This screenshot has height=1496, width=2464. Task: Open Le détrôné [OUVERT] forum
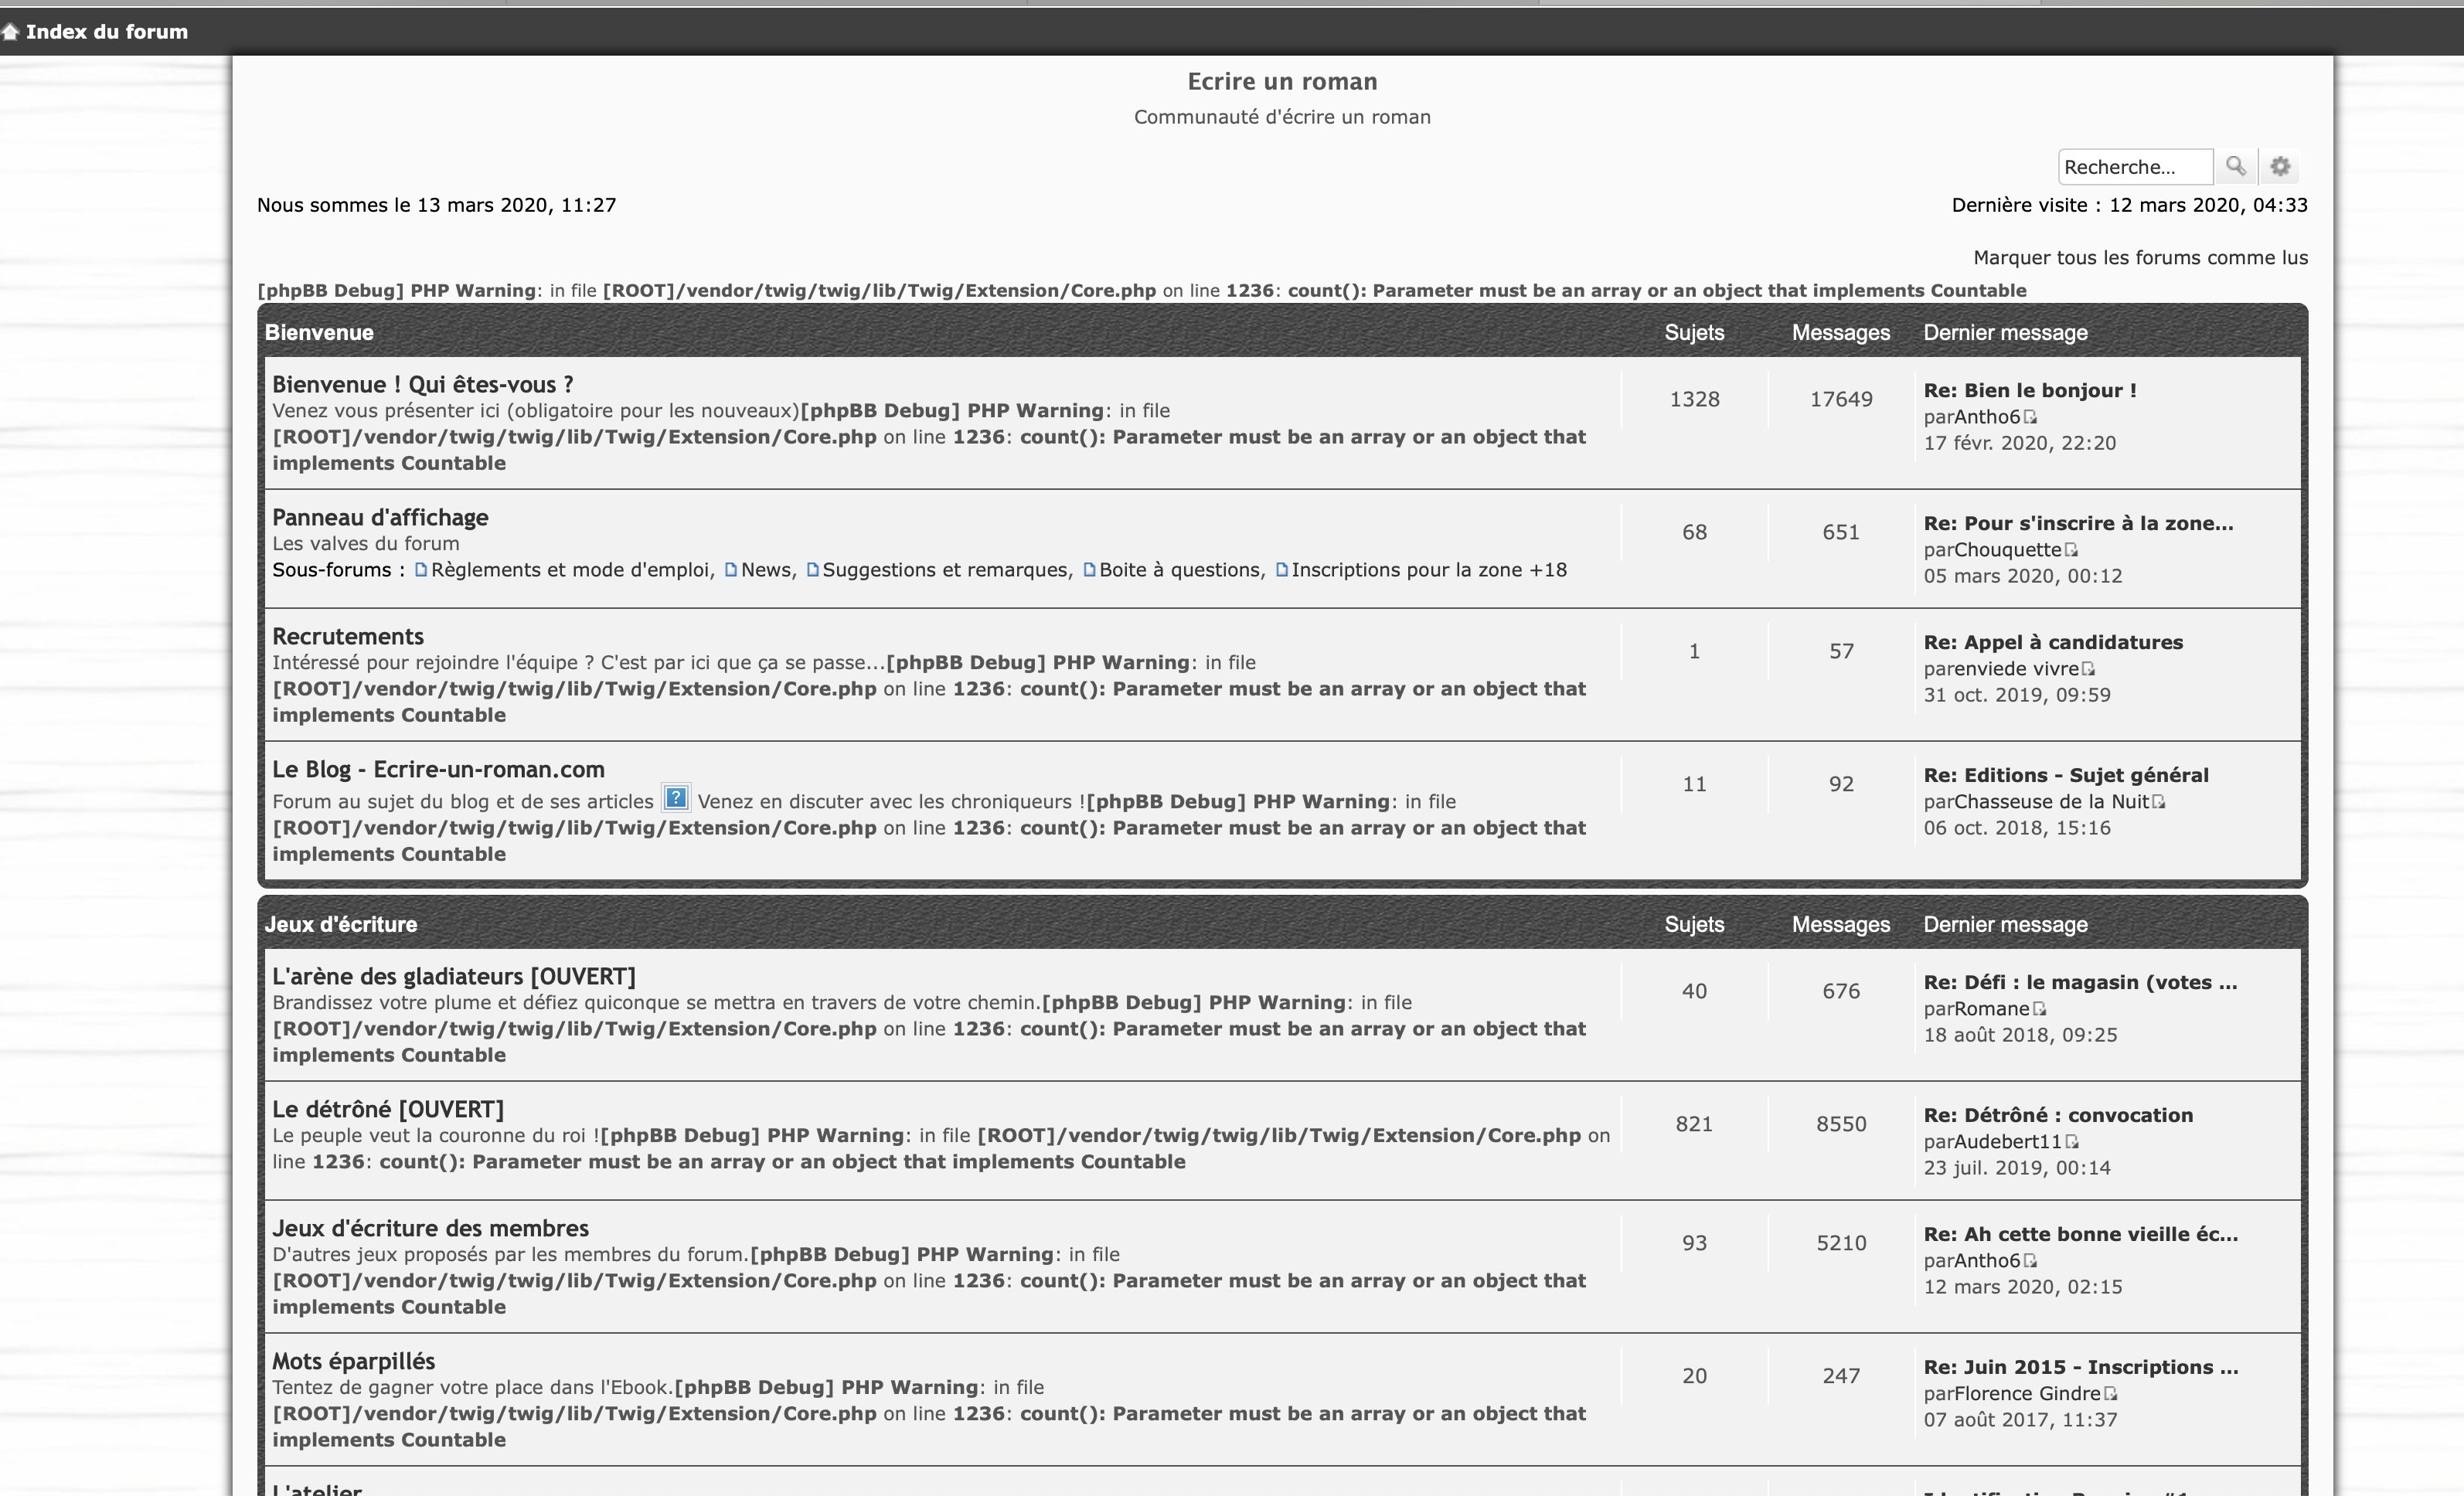click(x=388, y=1110)
